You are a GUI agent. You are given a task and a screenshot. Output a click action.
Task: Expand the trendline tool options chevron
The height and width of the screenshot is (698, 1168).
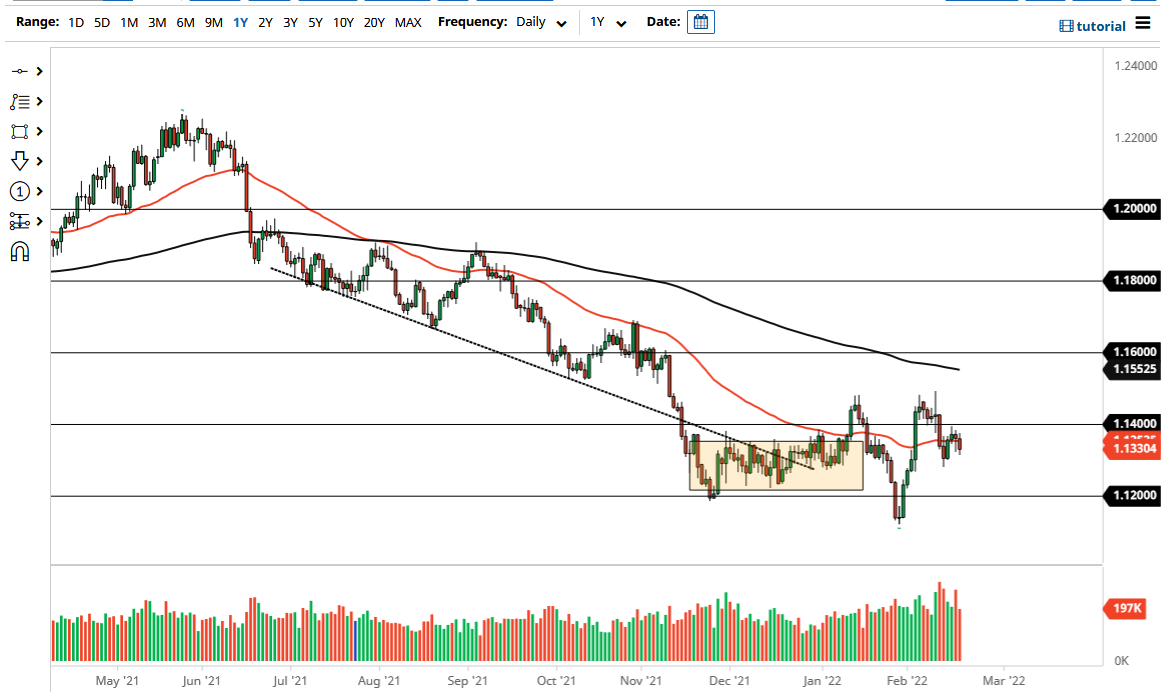[x=38, y=71]
